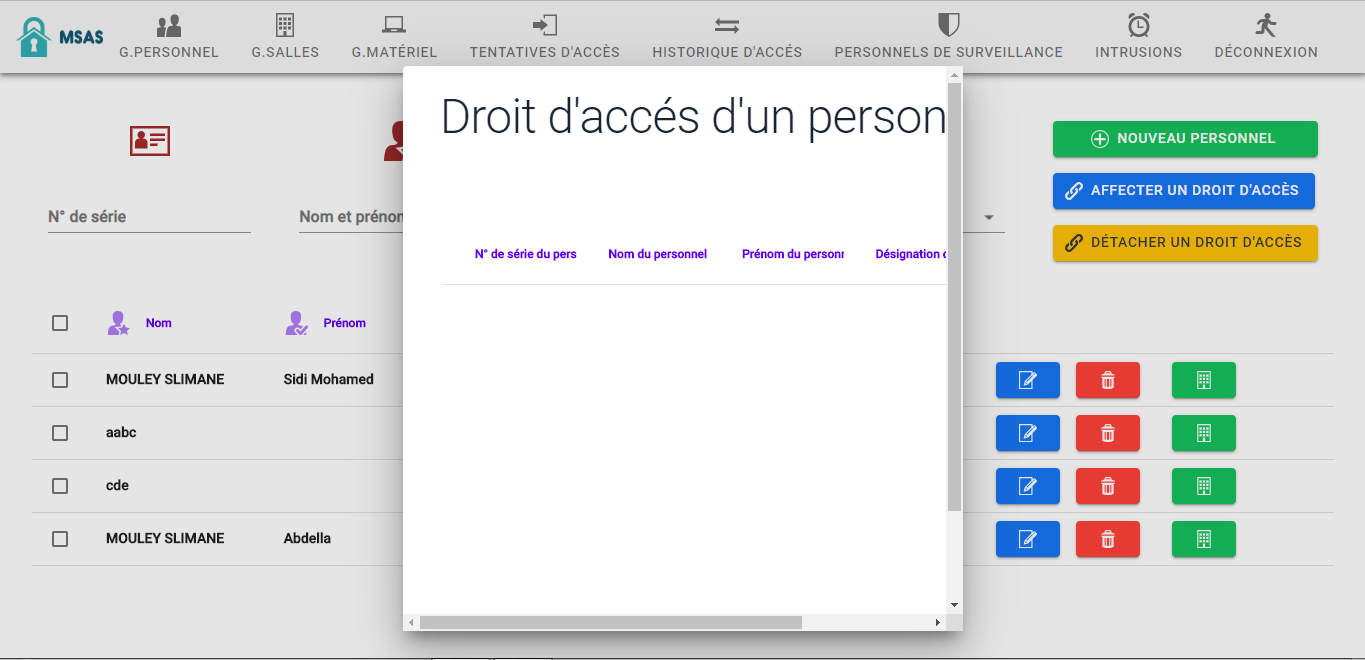Open the G.SALLES menu
1365x660 pixels.
(285, 37)
